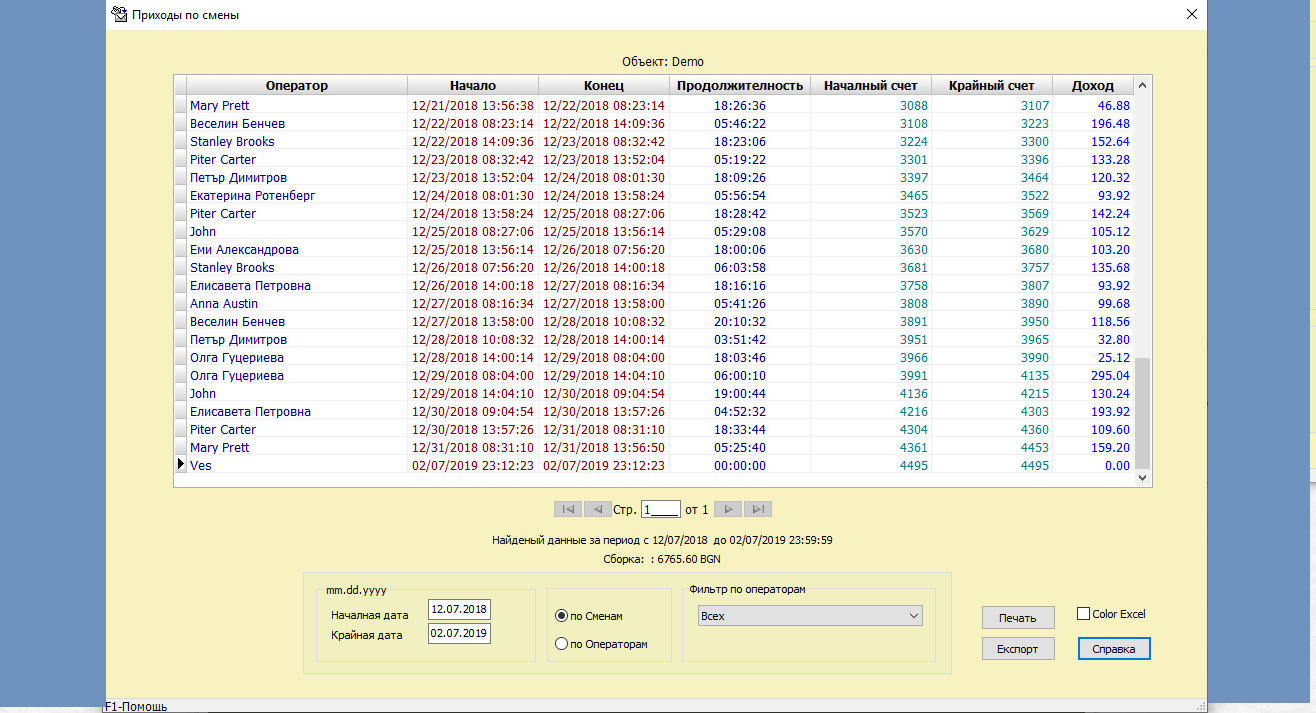Click start time 12/28/2018 14:00:14

(x=473, y=358)
